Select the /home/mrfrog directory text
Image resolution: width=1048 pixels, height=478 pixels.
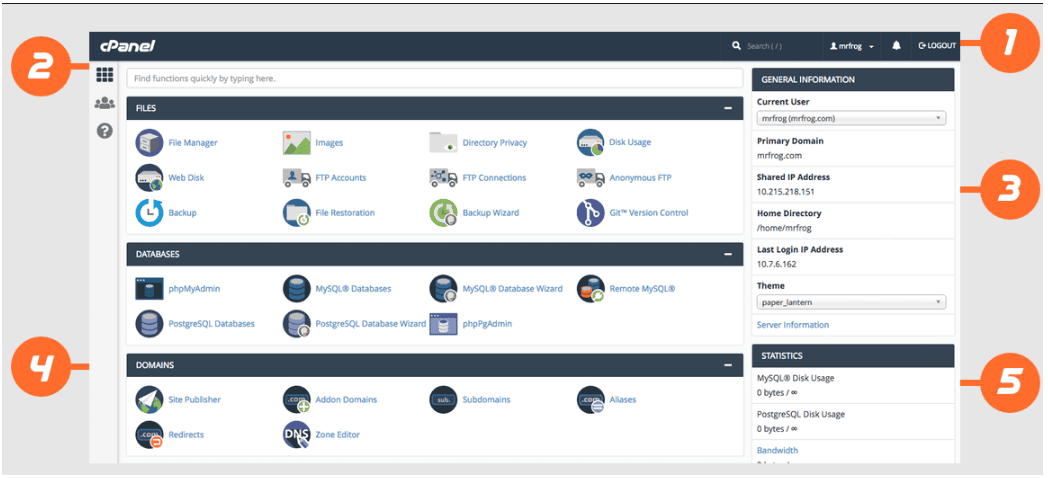point(784,228)
